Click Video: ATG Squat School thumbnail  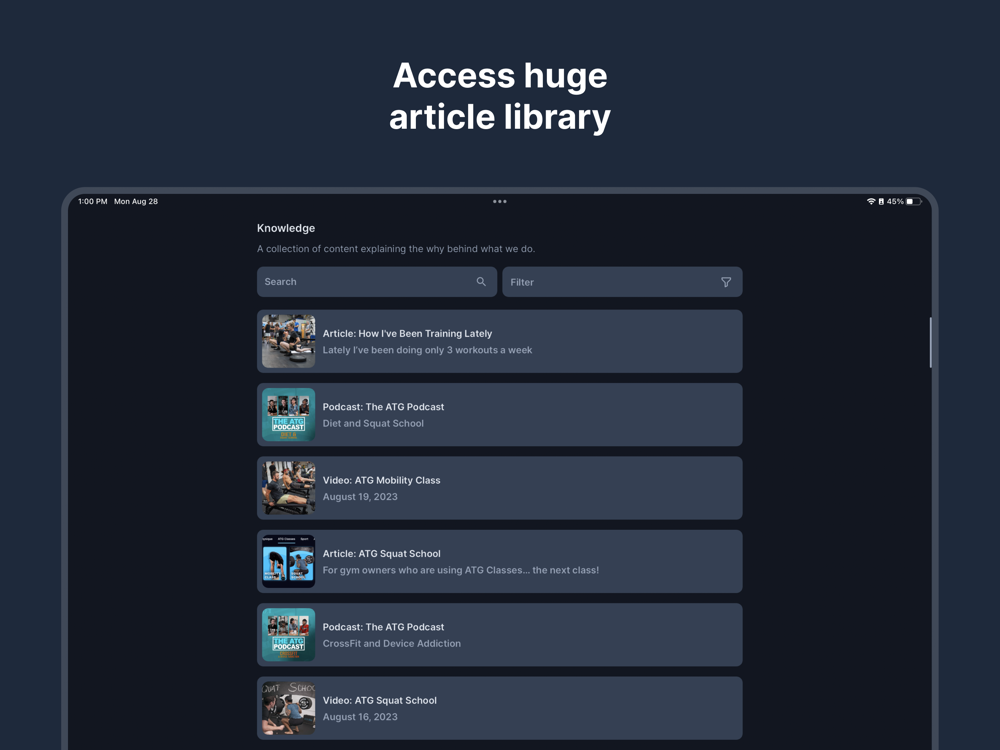point(288,708)
